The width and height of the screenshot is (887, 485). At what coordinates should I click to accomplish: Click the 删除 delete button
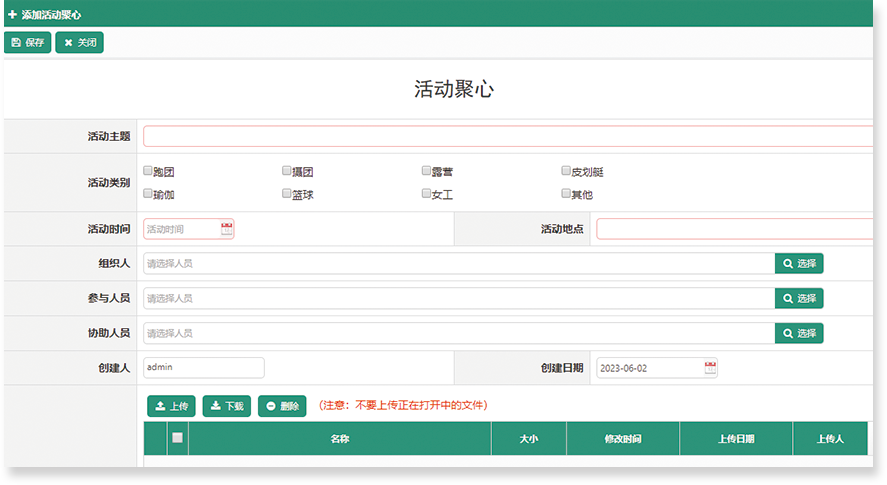click(x=282, y=406)
